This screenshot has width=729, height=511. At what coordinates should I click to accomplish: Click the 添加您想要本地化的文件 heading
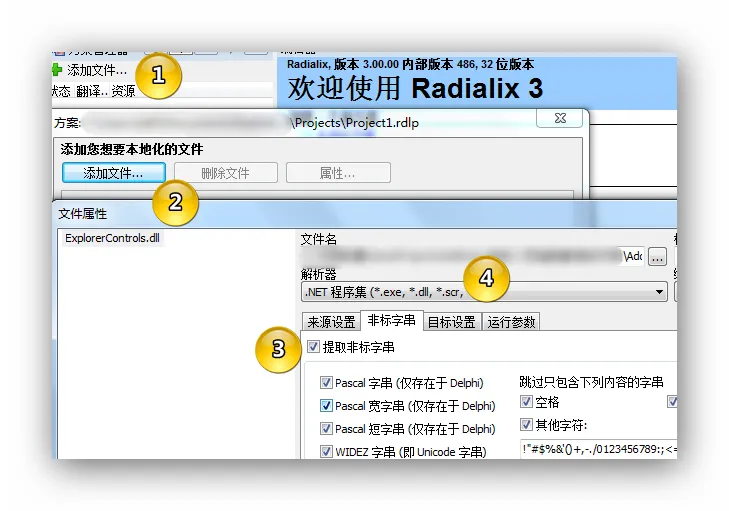[132, 149]
